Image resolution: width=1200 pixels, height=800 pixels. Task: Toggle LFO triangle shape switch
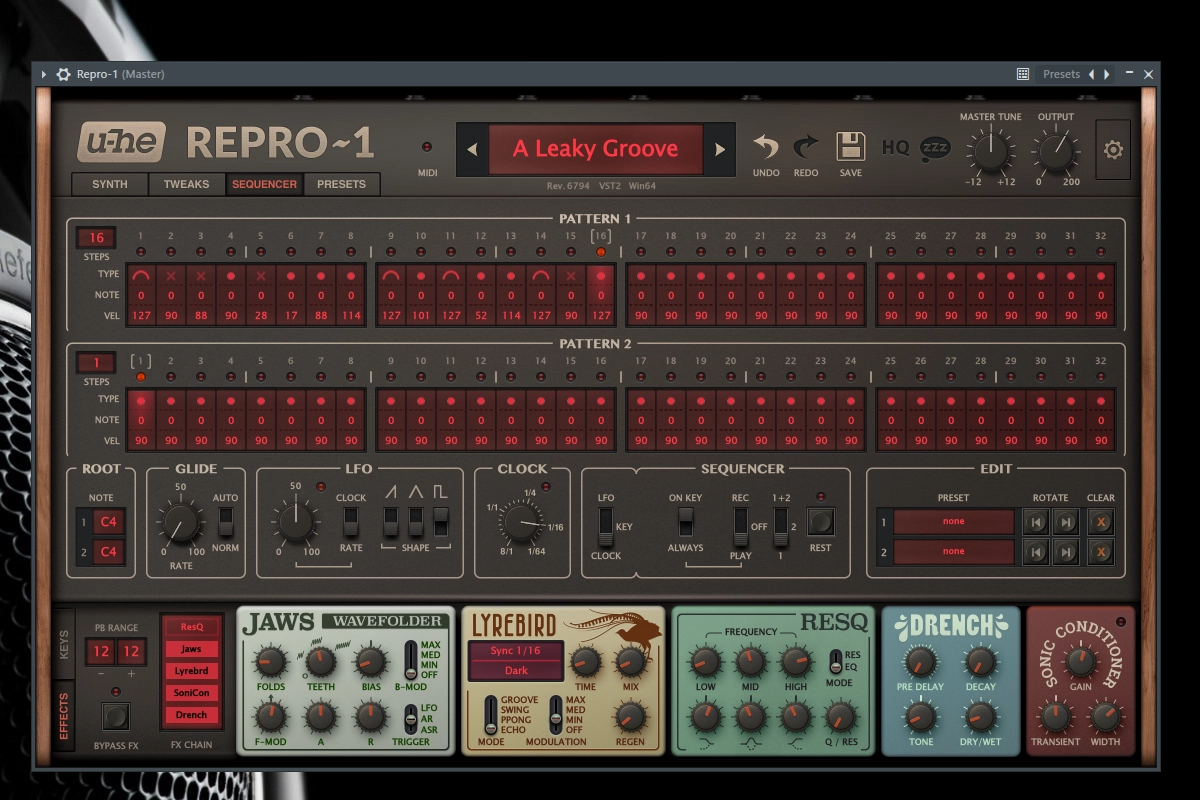pyautogui.click(x=416, y=521)
